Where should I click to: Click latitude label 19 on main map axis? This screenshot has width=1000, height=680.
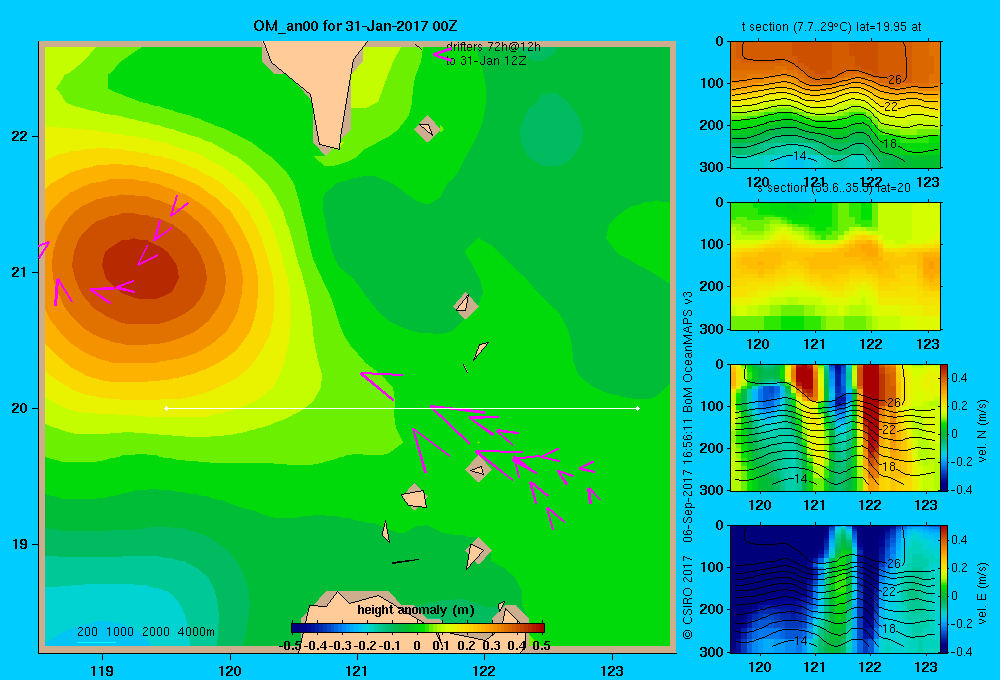[19, 544]
